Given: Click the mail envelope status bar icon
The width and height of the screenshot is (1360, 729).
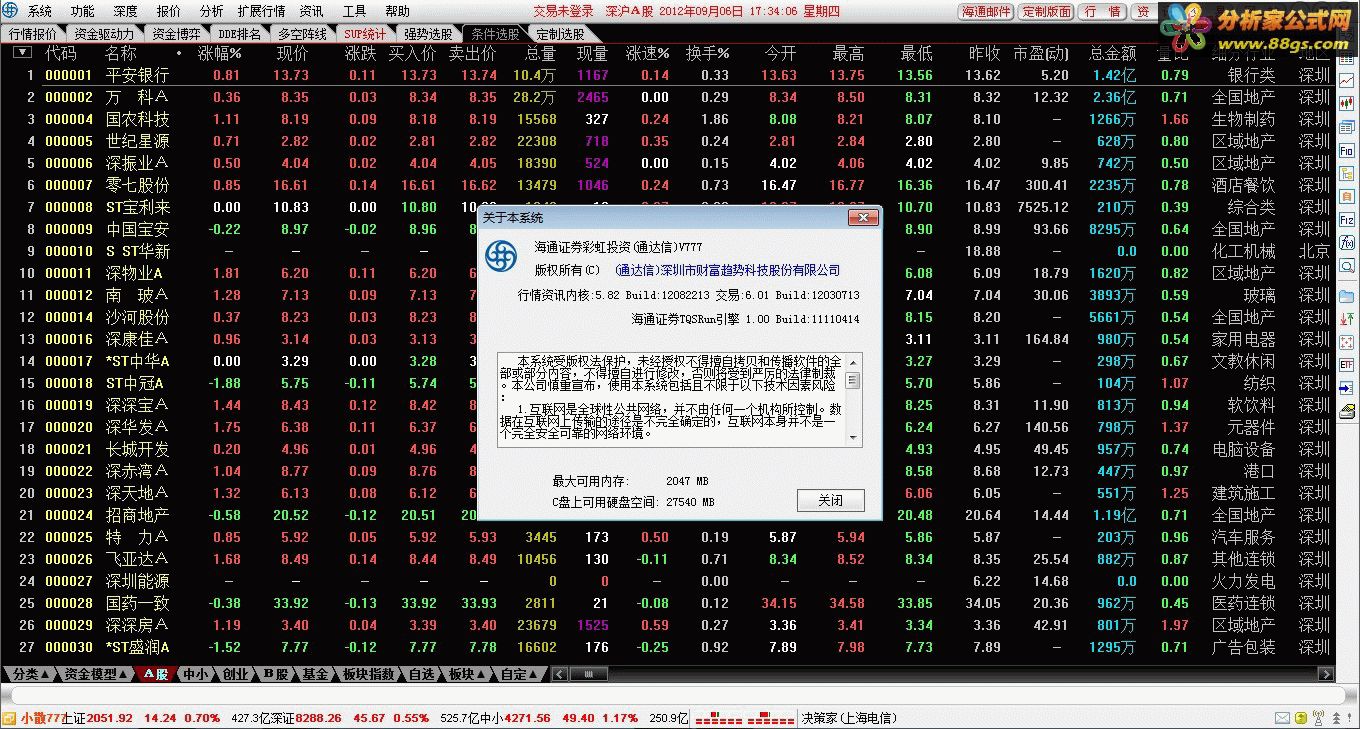Looking at the screenshot, I should (x=1282, y=718).
